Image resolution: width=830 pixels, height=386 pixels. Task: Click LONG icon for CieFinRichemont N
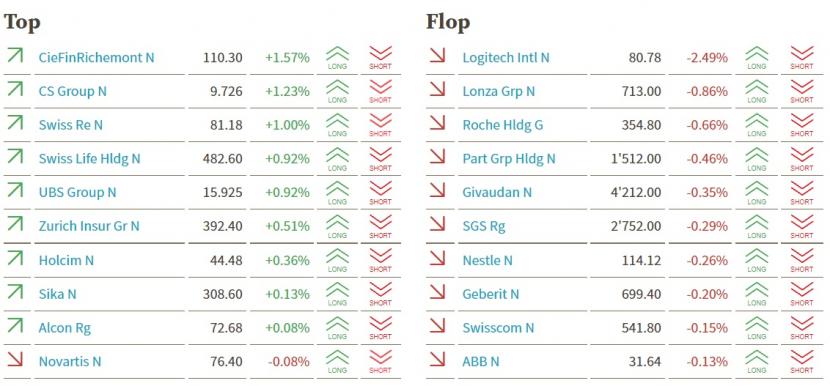(x=337, y=57)
